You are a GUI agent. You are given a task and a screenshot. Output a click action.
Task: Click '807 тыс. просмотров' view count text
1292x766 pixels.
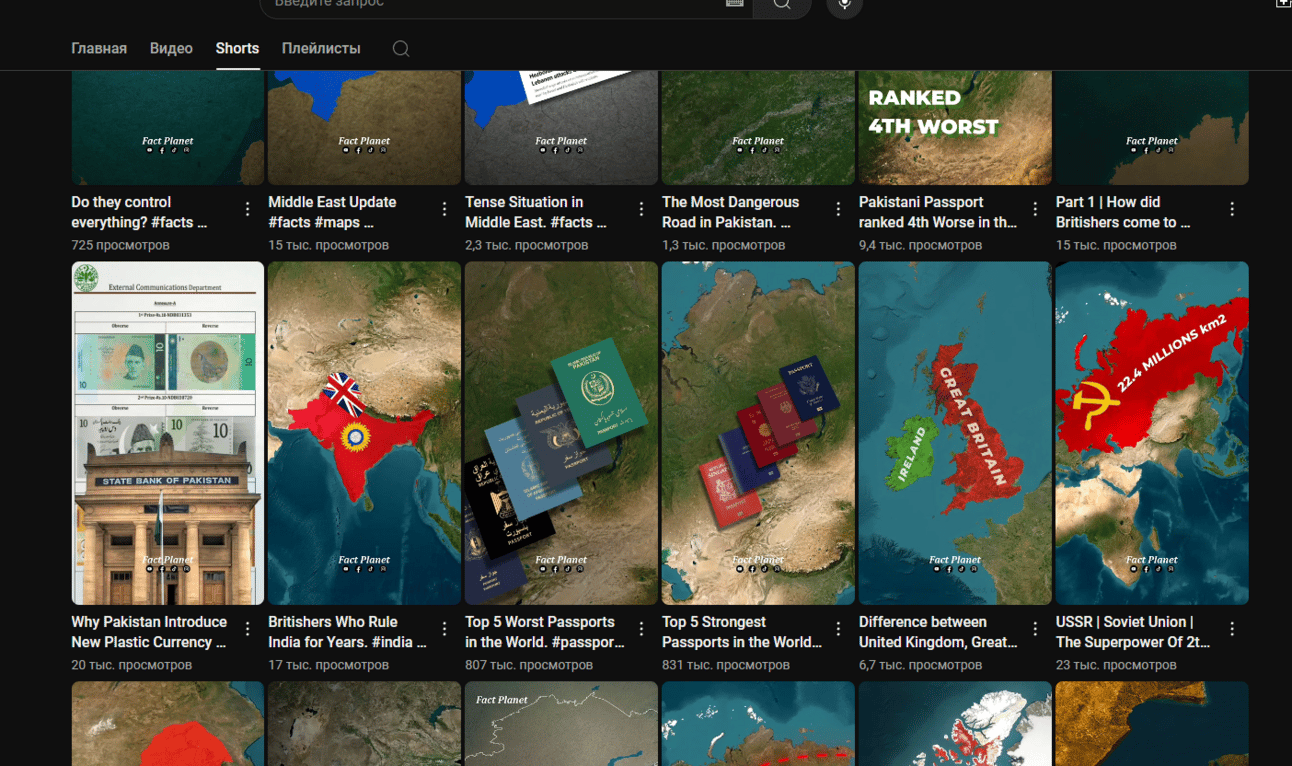click(x=529, y=665)
